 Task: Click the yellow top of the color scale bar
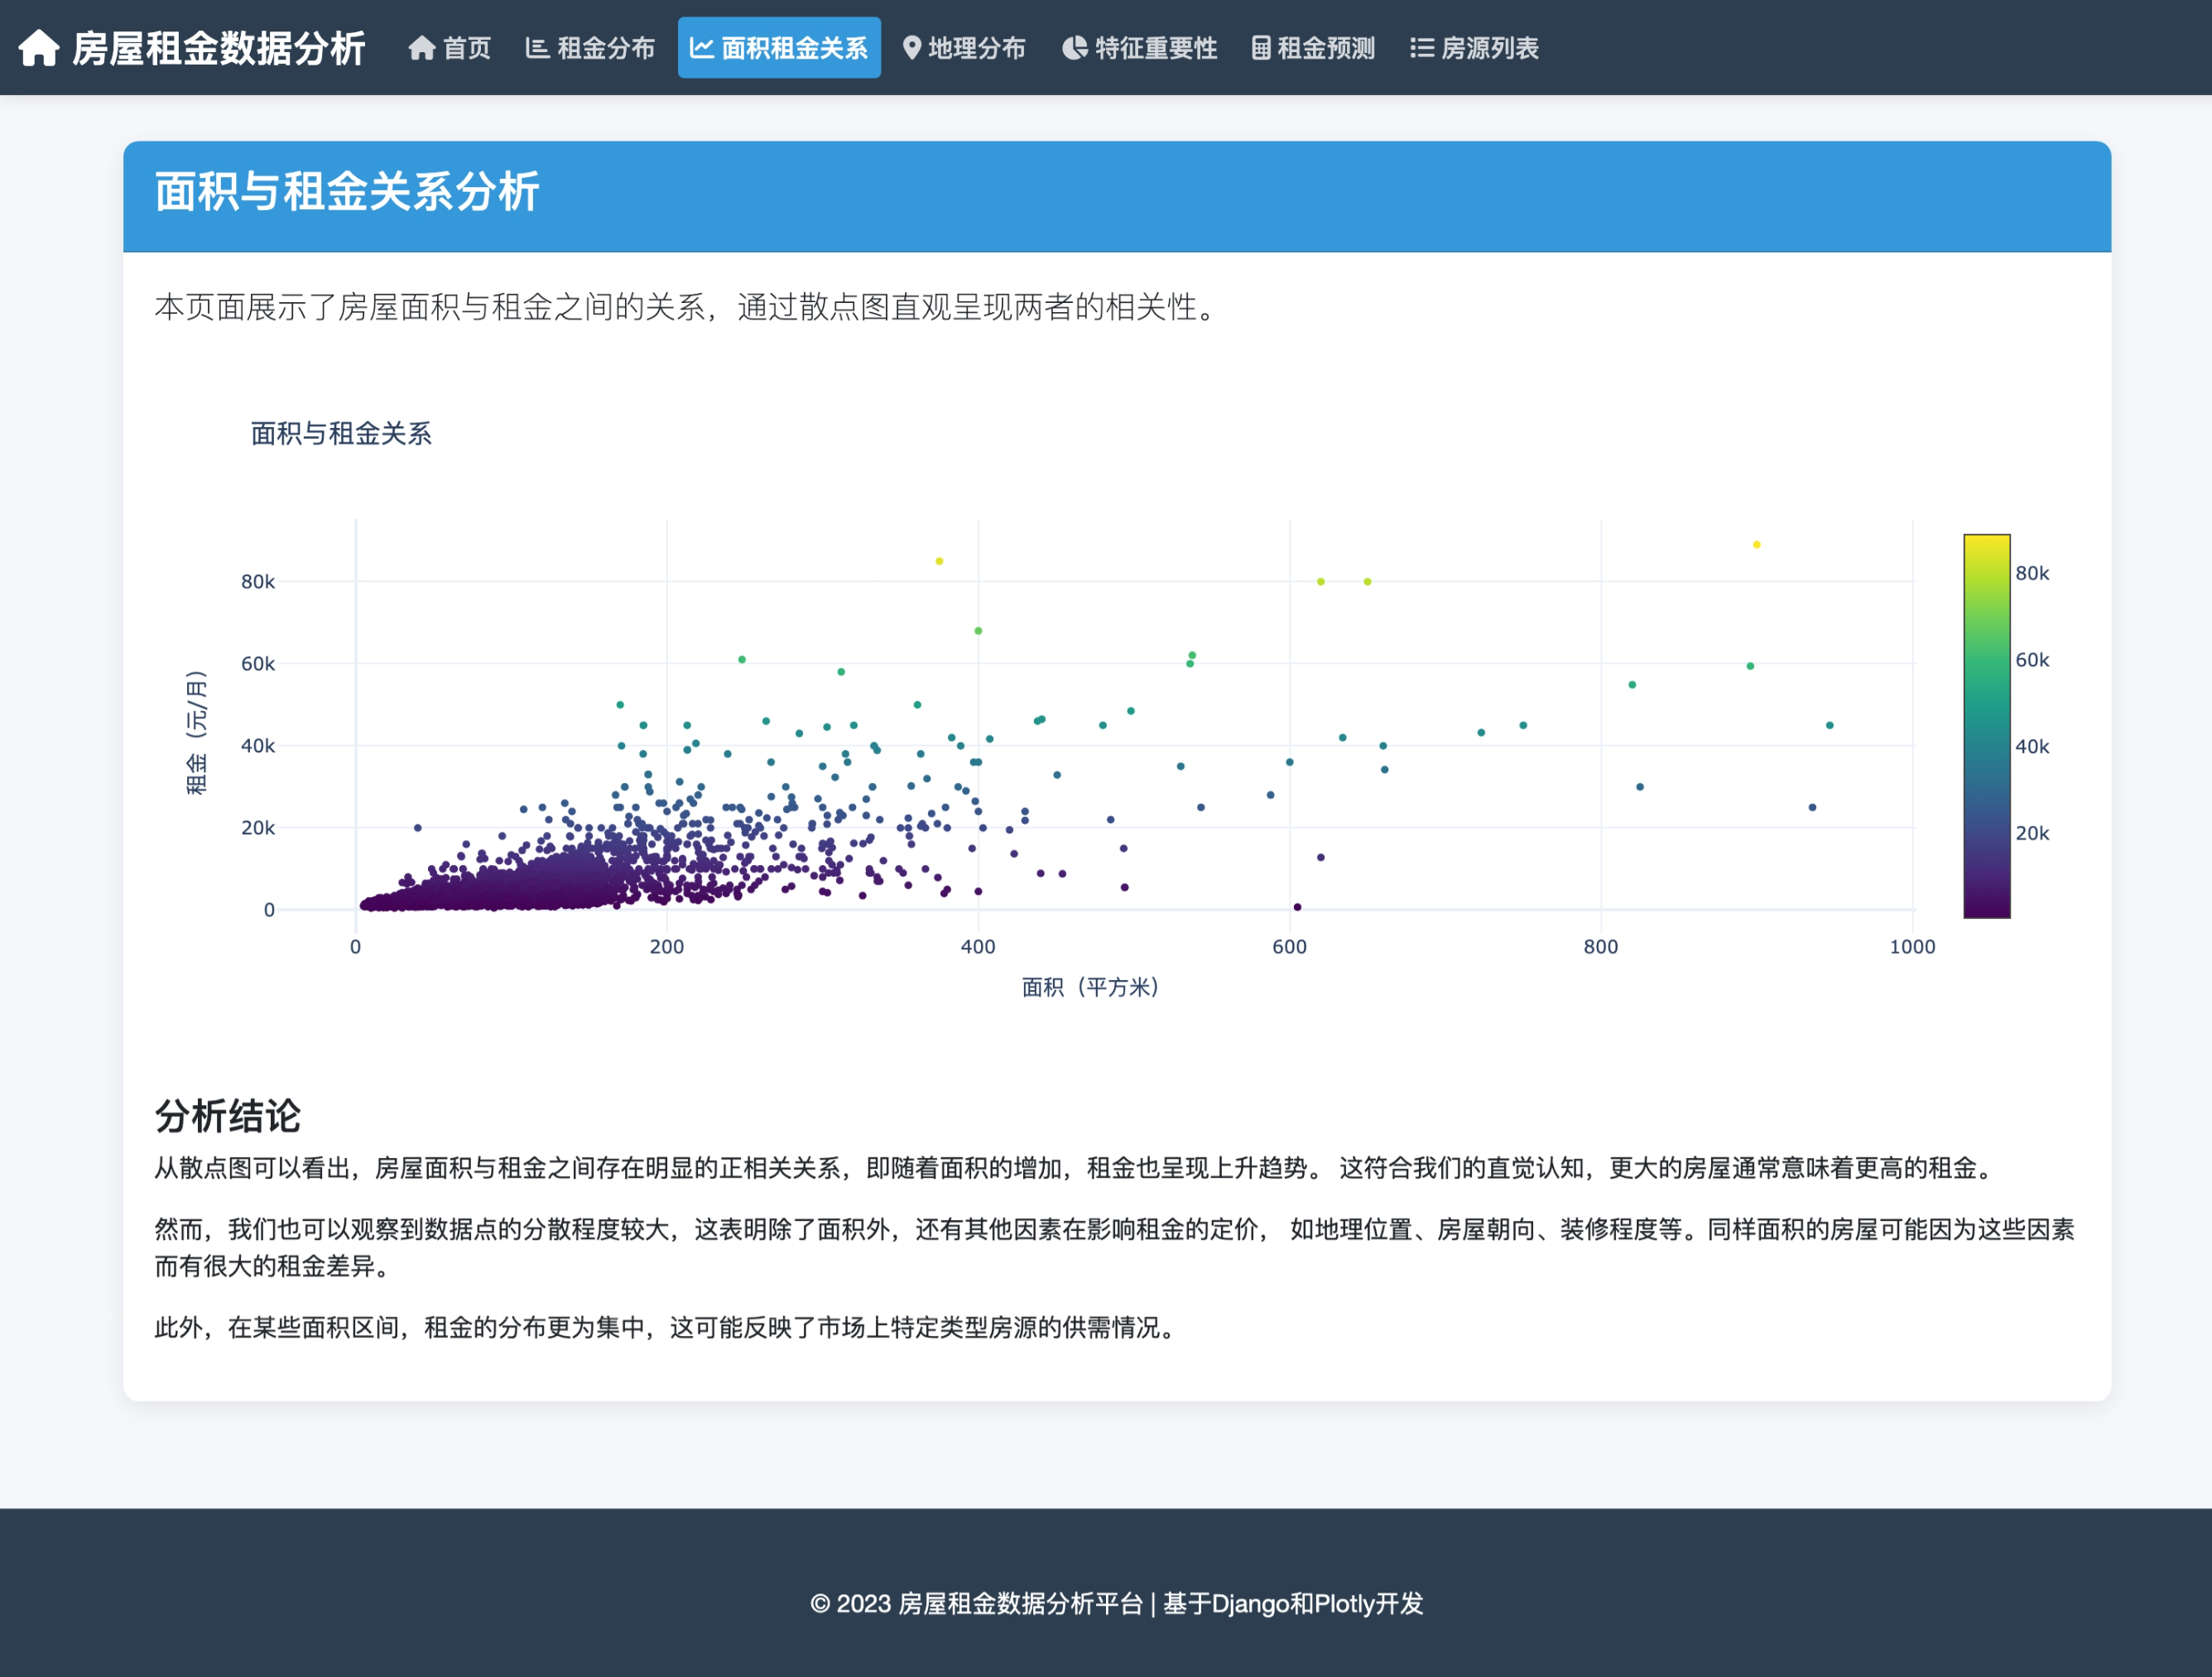1986,545
